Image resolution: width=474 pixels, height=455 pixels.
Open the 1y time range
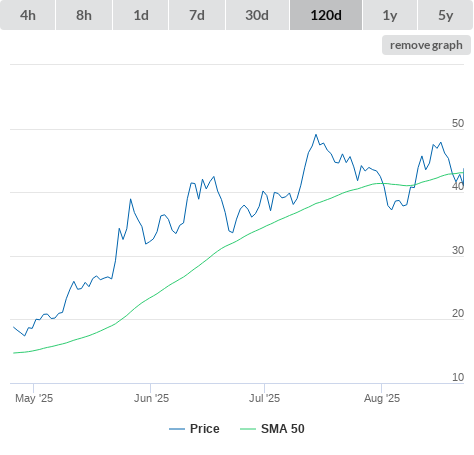coord(390,15)
